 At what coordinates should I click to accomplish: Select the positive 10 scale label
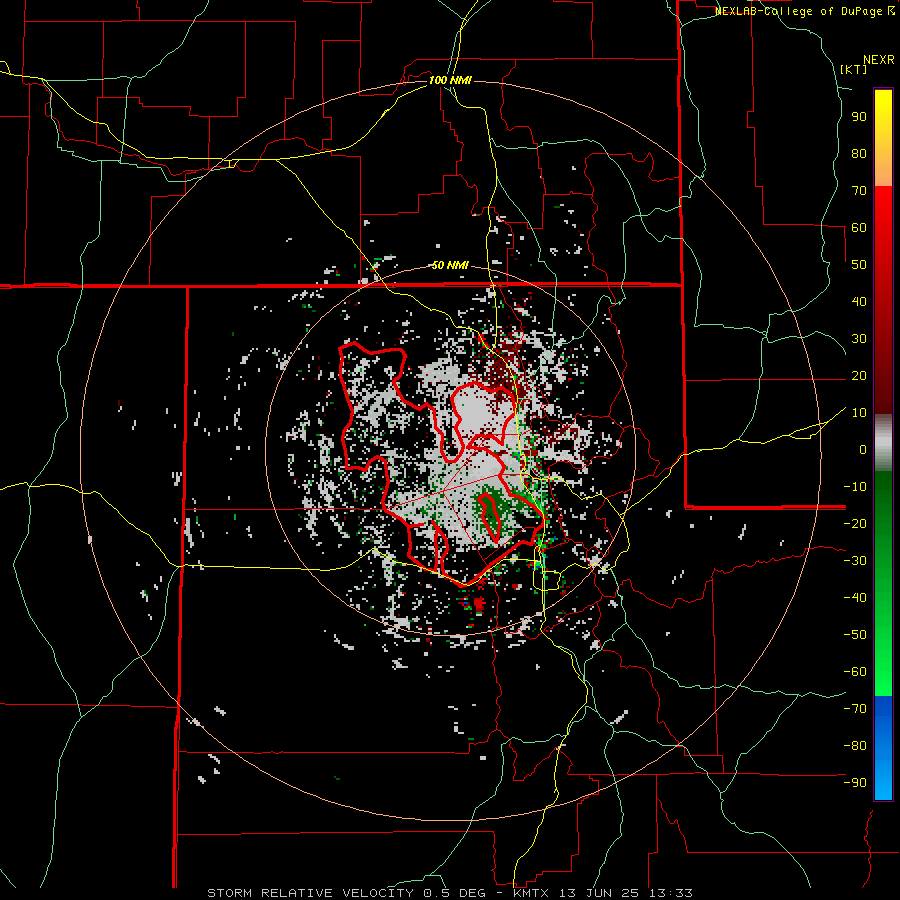click(859, 413)
